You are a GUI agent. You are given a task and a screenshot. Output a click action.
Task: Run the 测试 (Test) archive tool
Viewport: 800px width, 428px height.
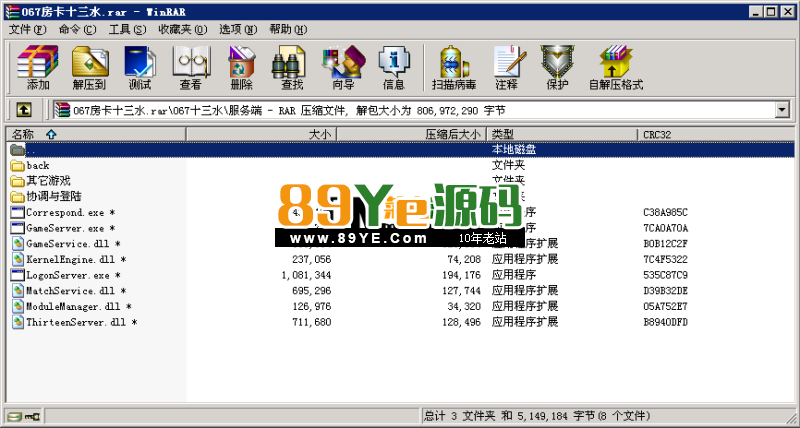pyautogui.click(x=139, y=67)
